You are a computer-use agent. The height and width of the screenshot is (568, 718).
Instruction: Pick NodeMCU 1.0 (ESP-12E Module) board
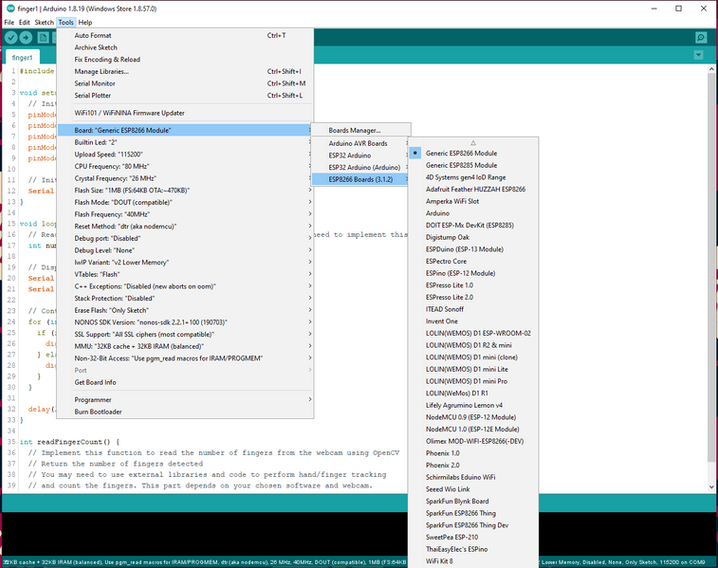coord(473,429)
